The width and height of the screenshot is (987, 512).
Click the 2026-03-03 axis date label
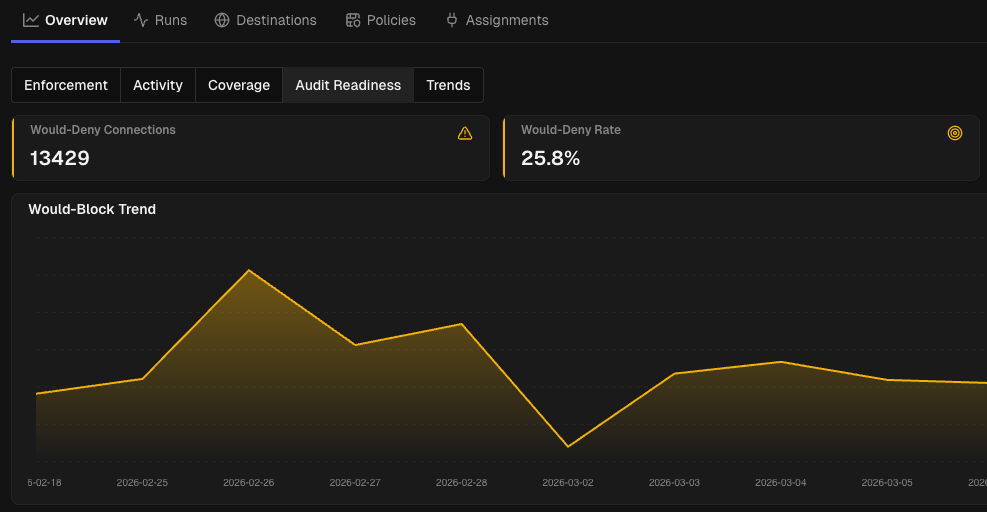click(674, 482)
